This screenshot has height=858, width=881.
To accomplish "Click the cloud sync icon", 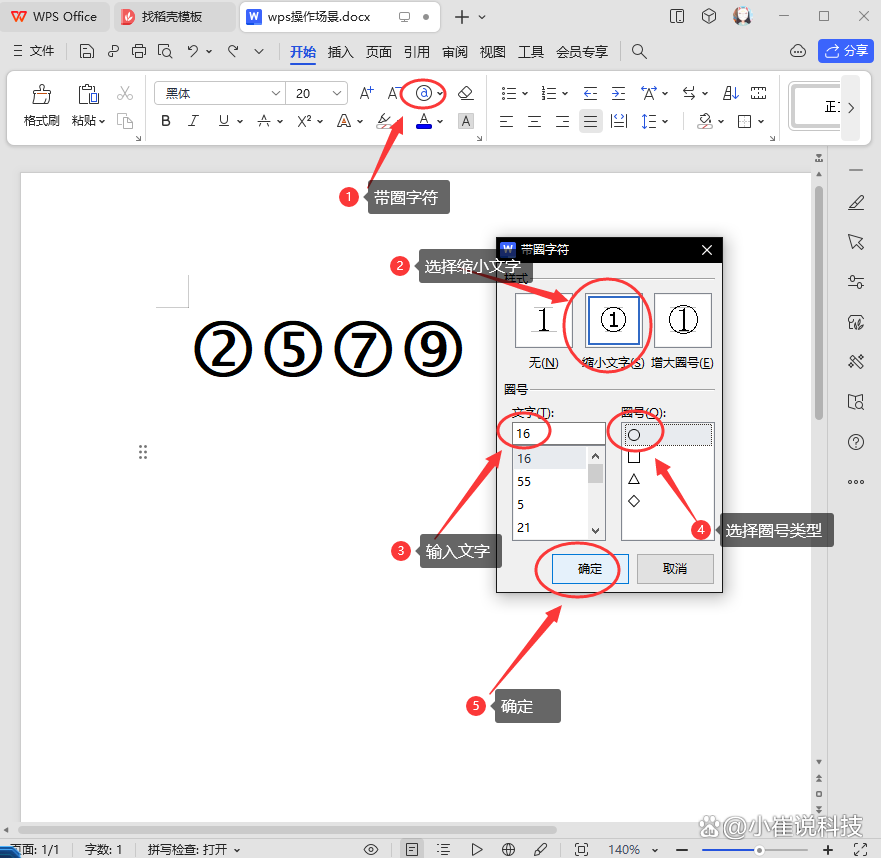I will click(798, 51).
